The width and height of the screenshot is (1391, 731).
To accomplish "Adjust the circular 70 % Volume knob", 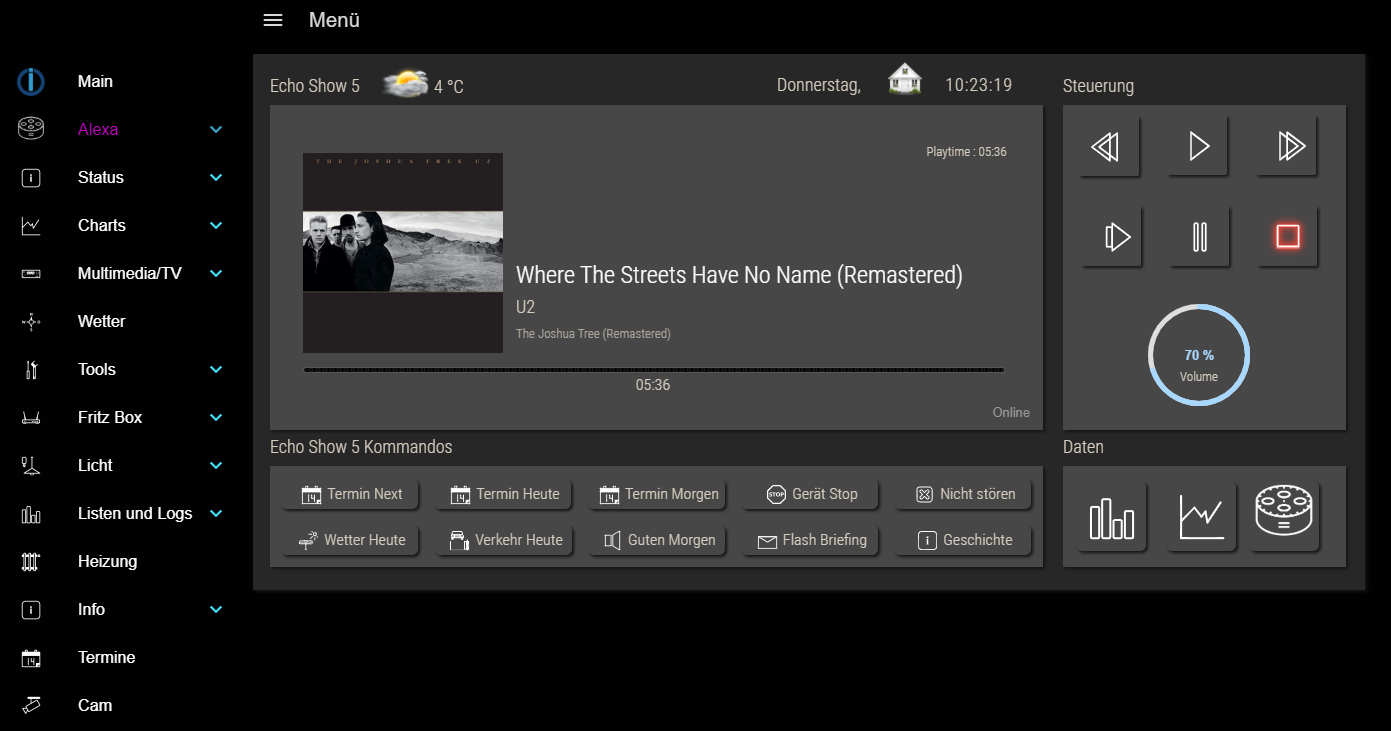I will click(x=1199, y=355).
